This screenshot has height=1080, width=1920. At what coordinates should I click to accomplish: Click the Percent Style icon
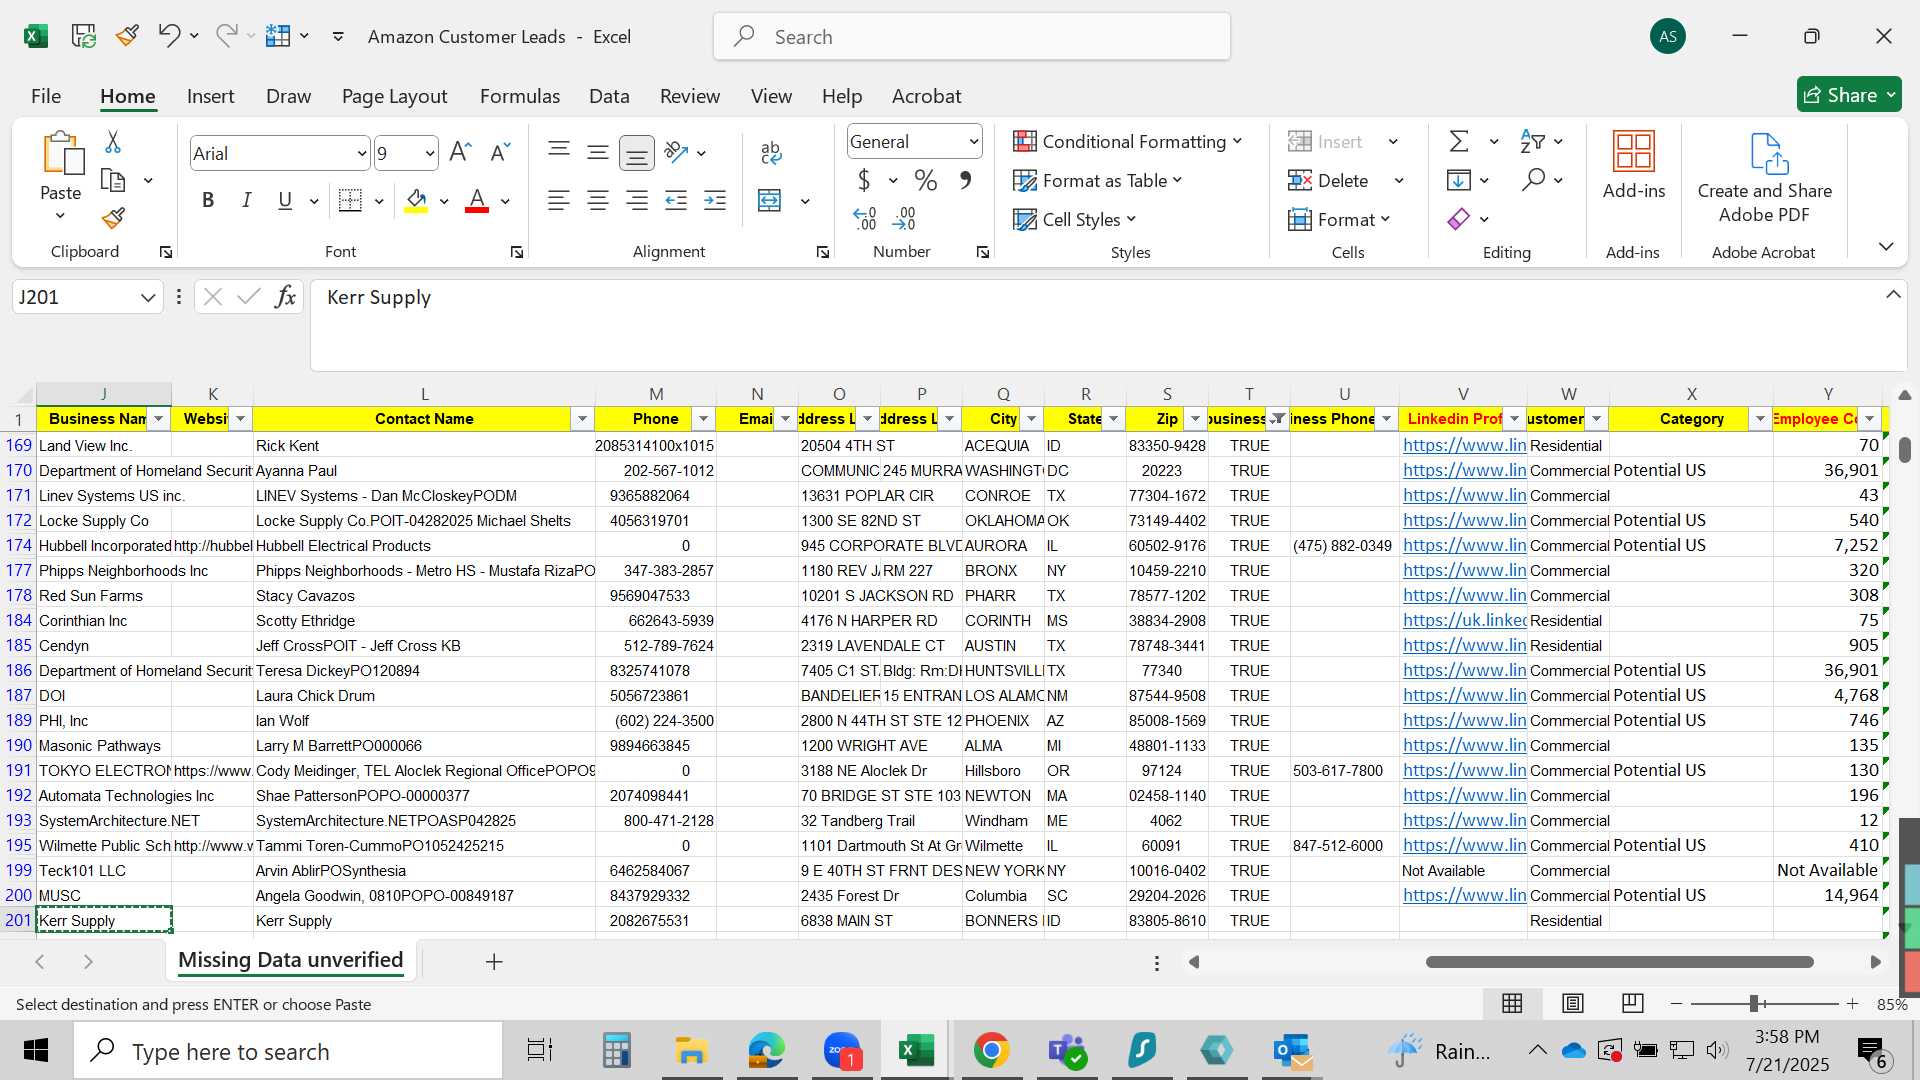(926, 181)
